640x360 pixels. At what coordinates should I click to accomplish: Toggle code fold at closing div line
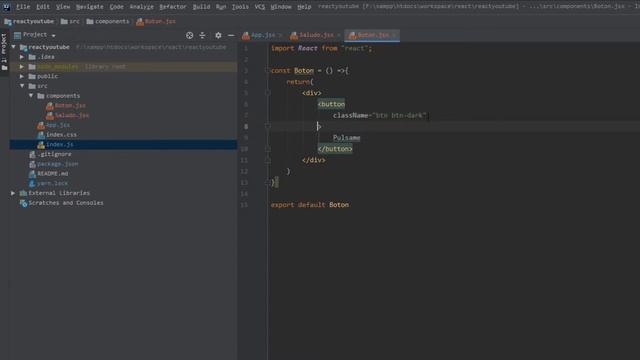267,160
